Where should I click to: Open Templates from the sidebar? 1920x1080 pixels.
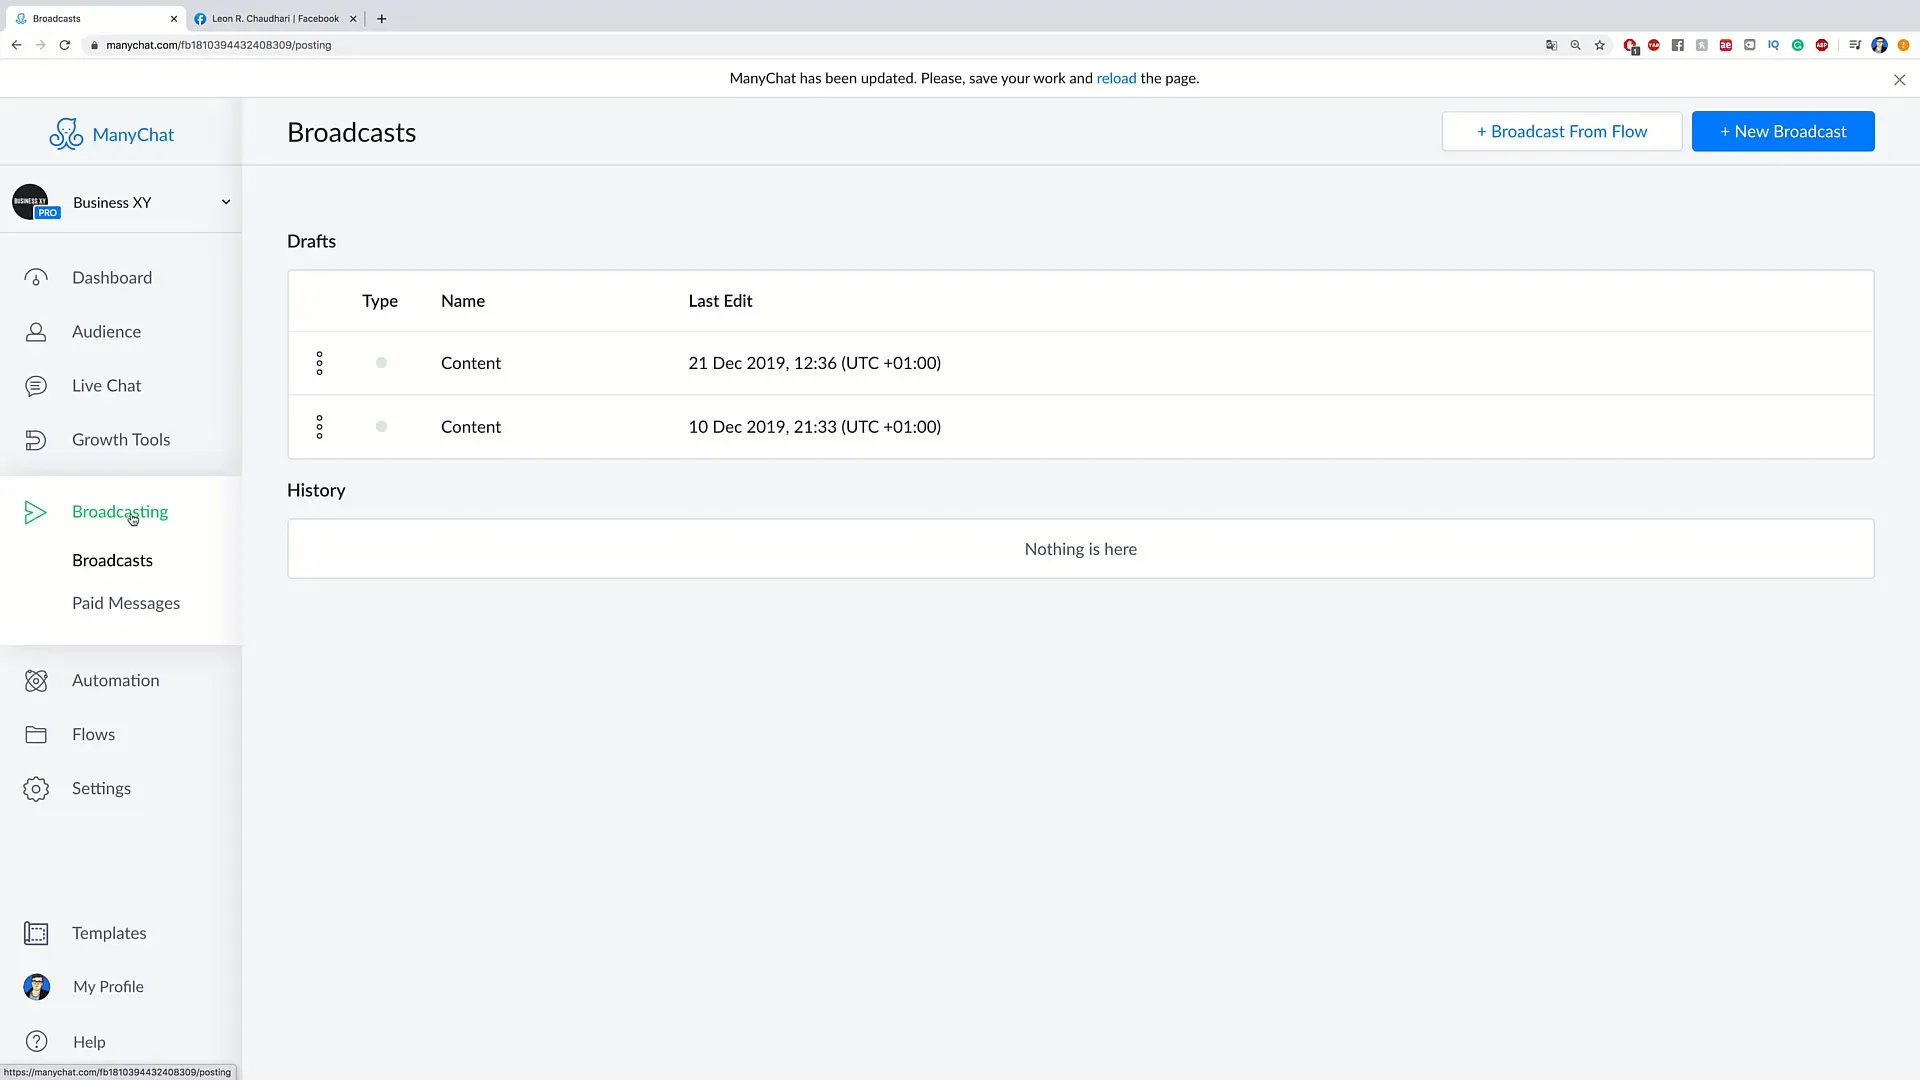click(x=109, y=933)
